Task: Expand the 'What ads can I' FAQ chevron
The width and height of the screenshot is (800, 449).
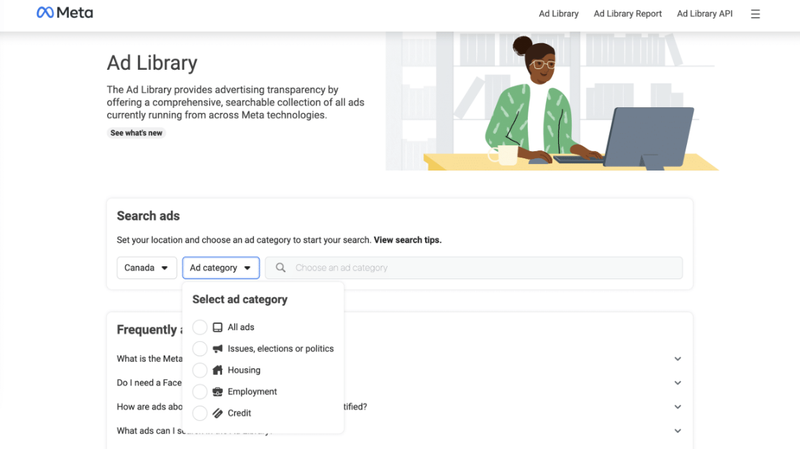Action: pyautogui.click(x=678, y=431)
